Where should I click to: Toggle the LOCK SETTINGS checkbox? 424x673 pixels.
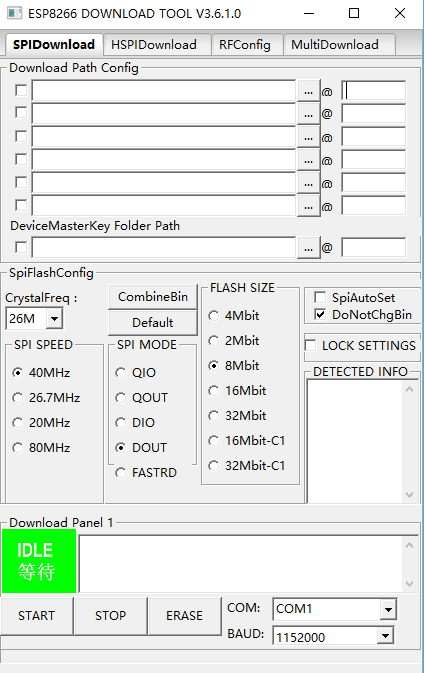coord(310,345)
